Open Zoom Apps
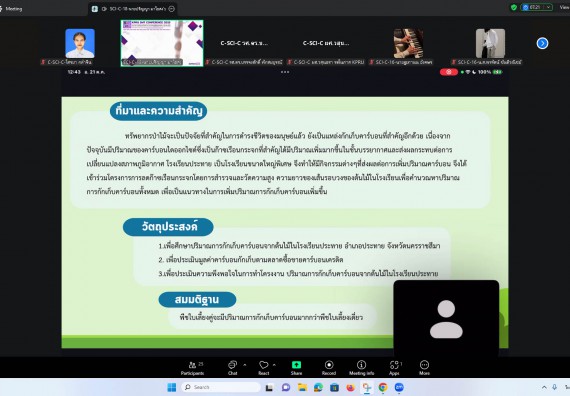 coord(395,368)
